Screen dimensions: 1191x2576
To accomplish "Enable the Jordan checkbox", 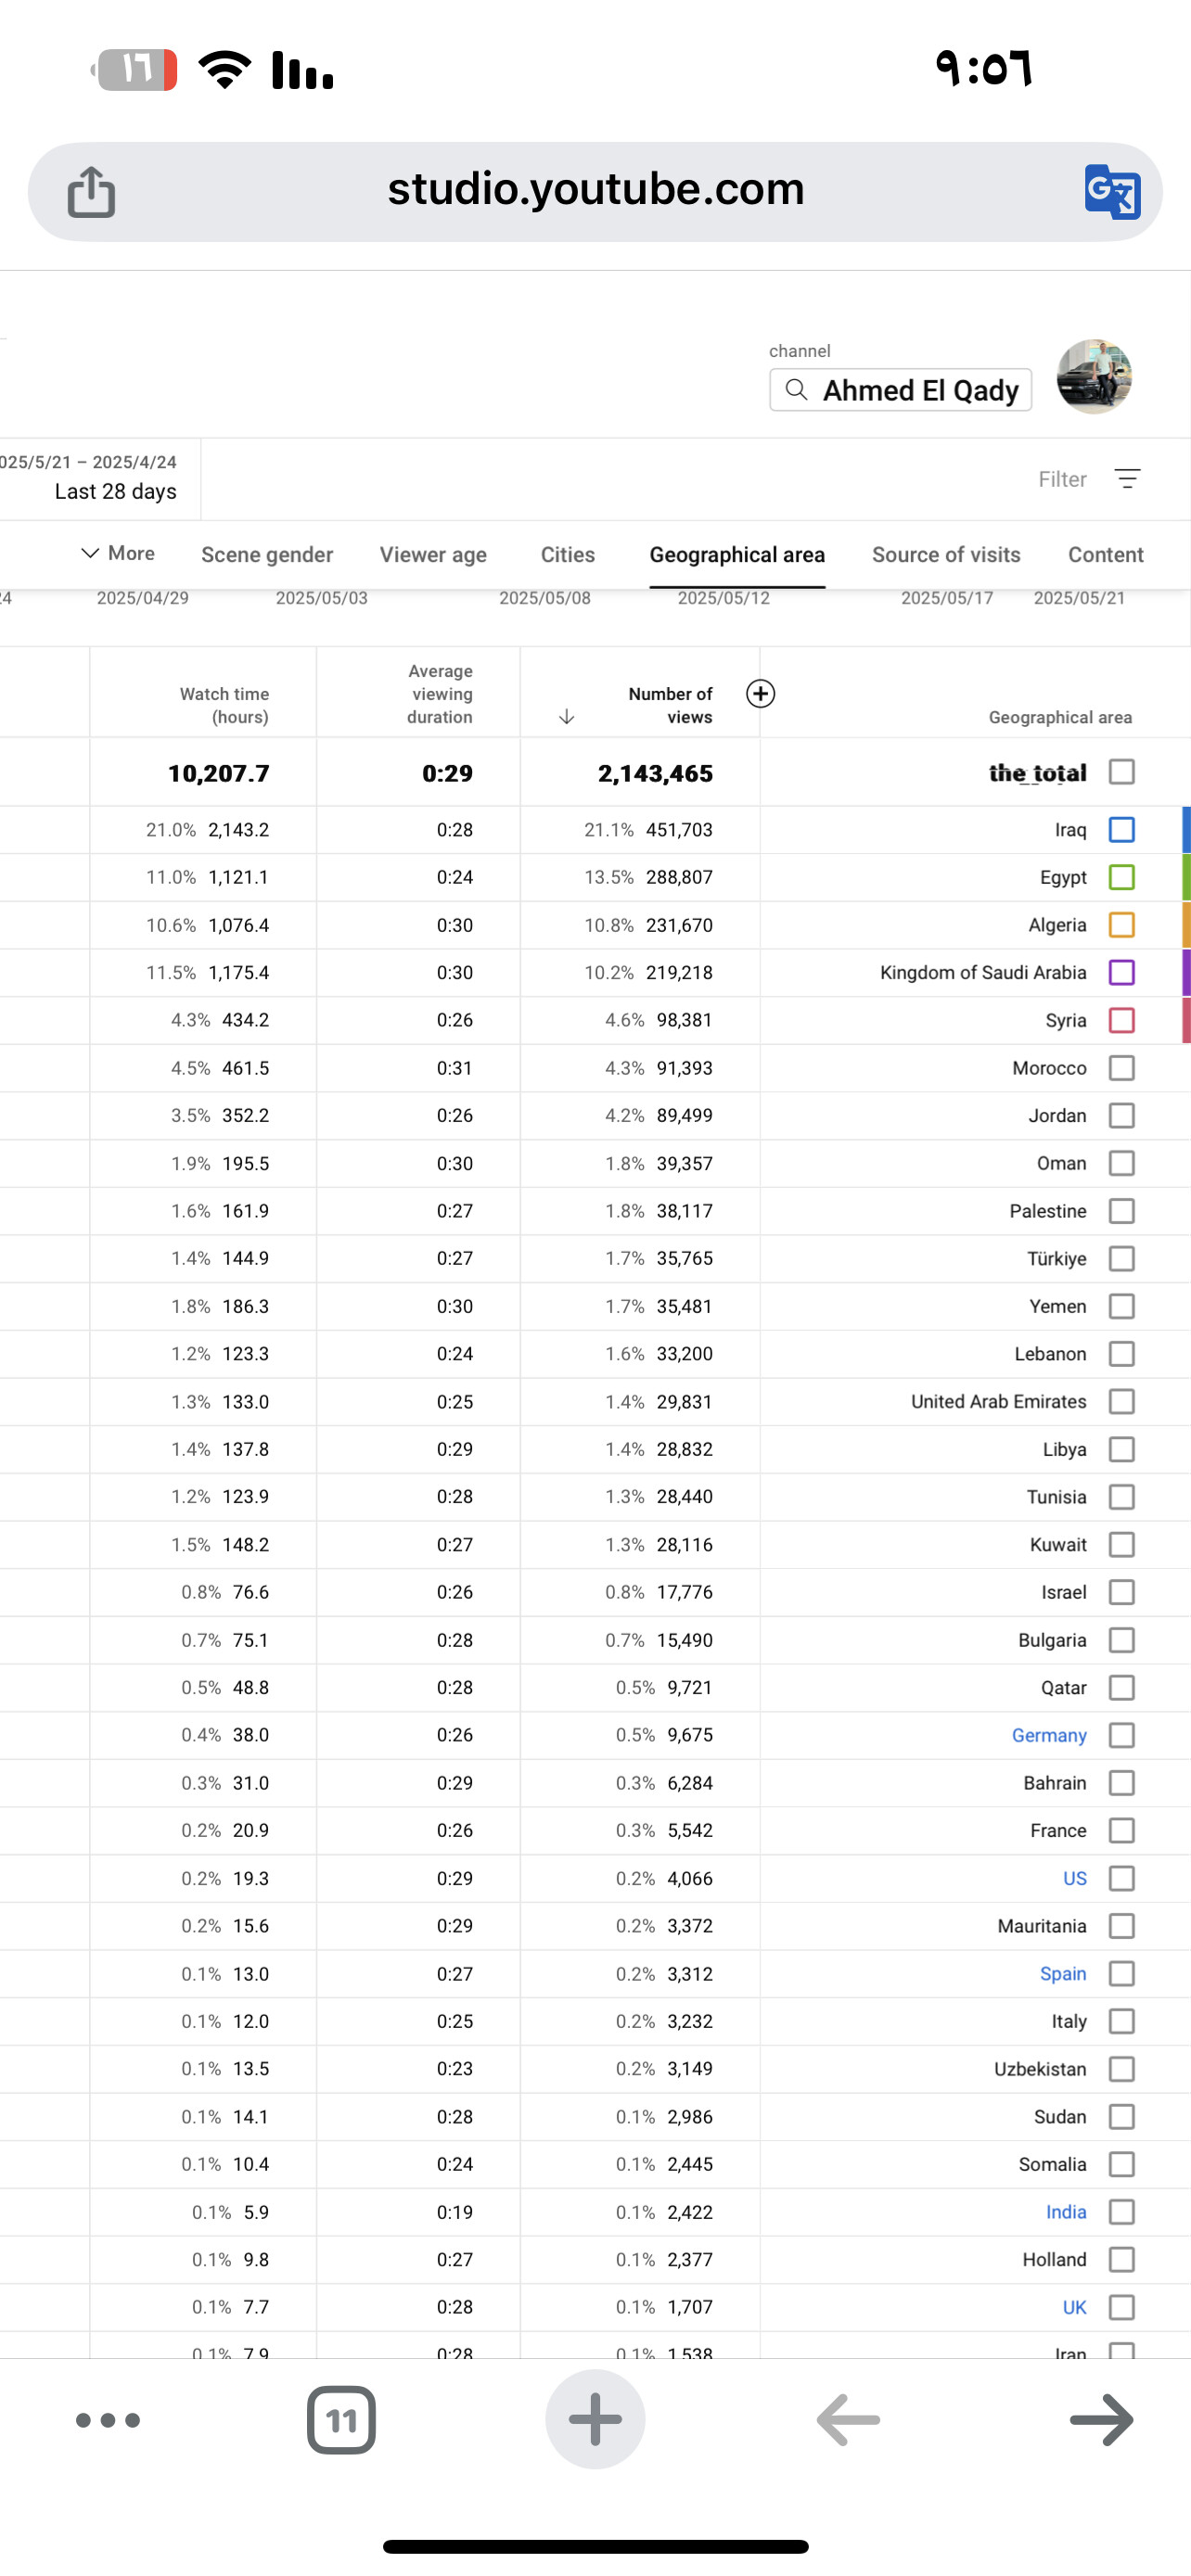I will coord(1122,1115).
